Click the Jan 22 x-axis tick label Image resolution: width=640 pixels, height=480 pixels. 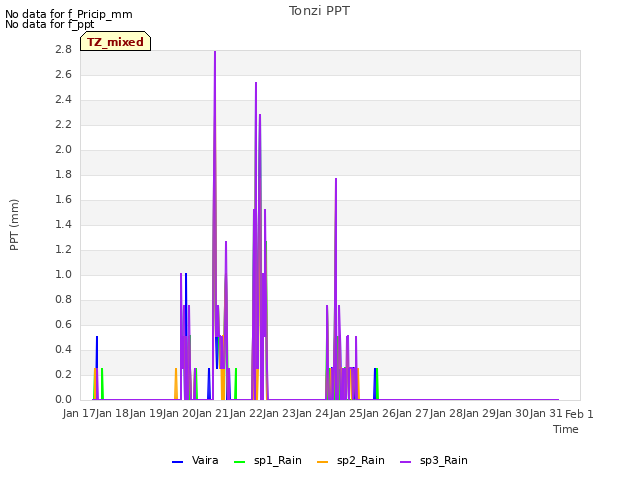coord(246,414)
